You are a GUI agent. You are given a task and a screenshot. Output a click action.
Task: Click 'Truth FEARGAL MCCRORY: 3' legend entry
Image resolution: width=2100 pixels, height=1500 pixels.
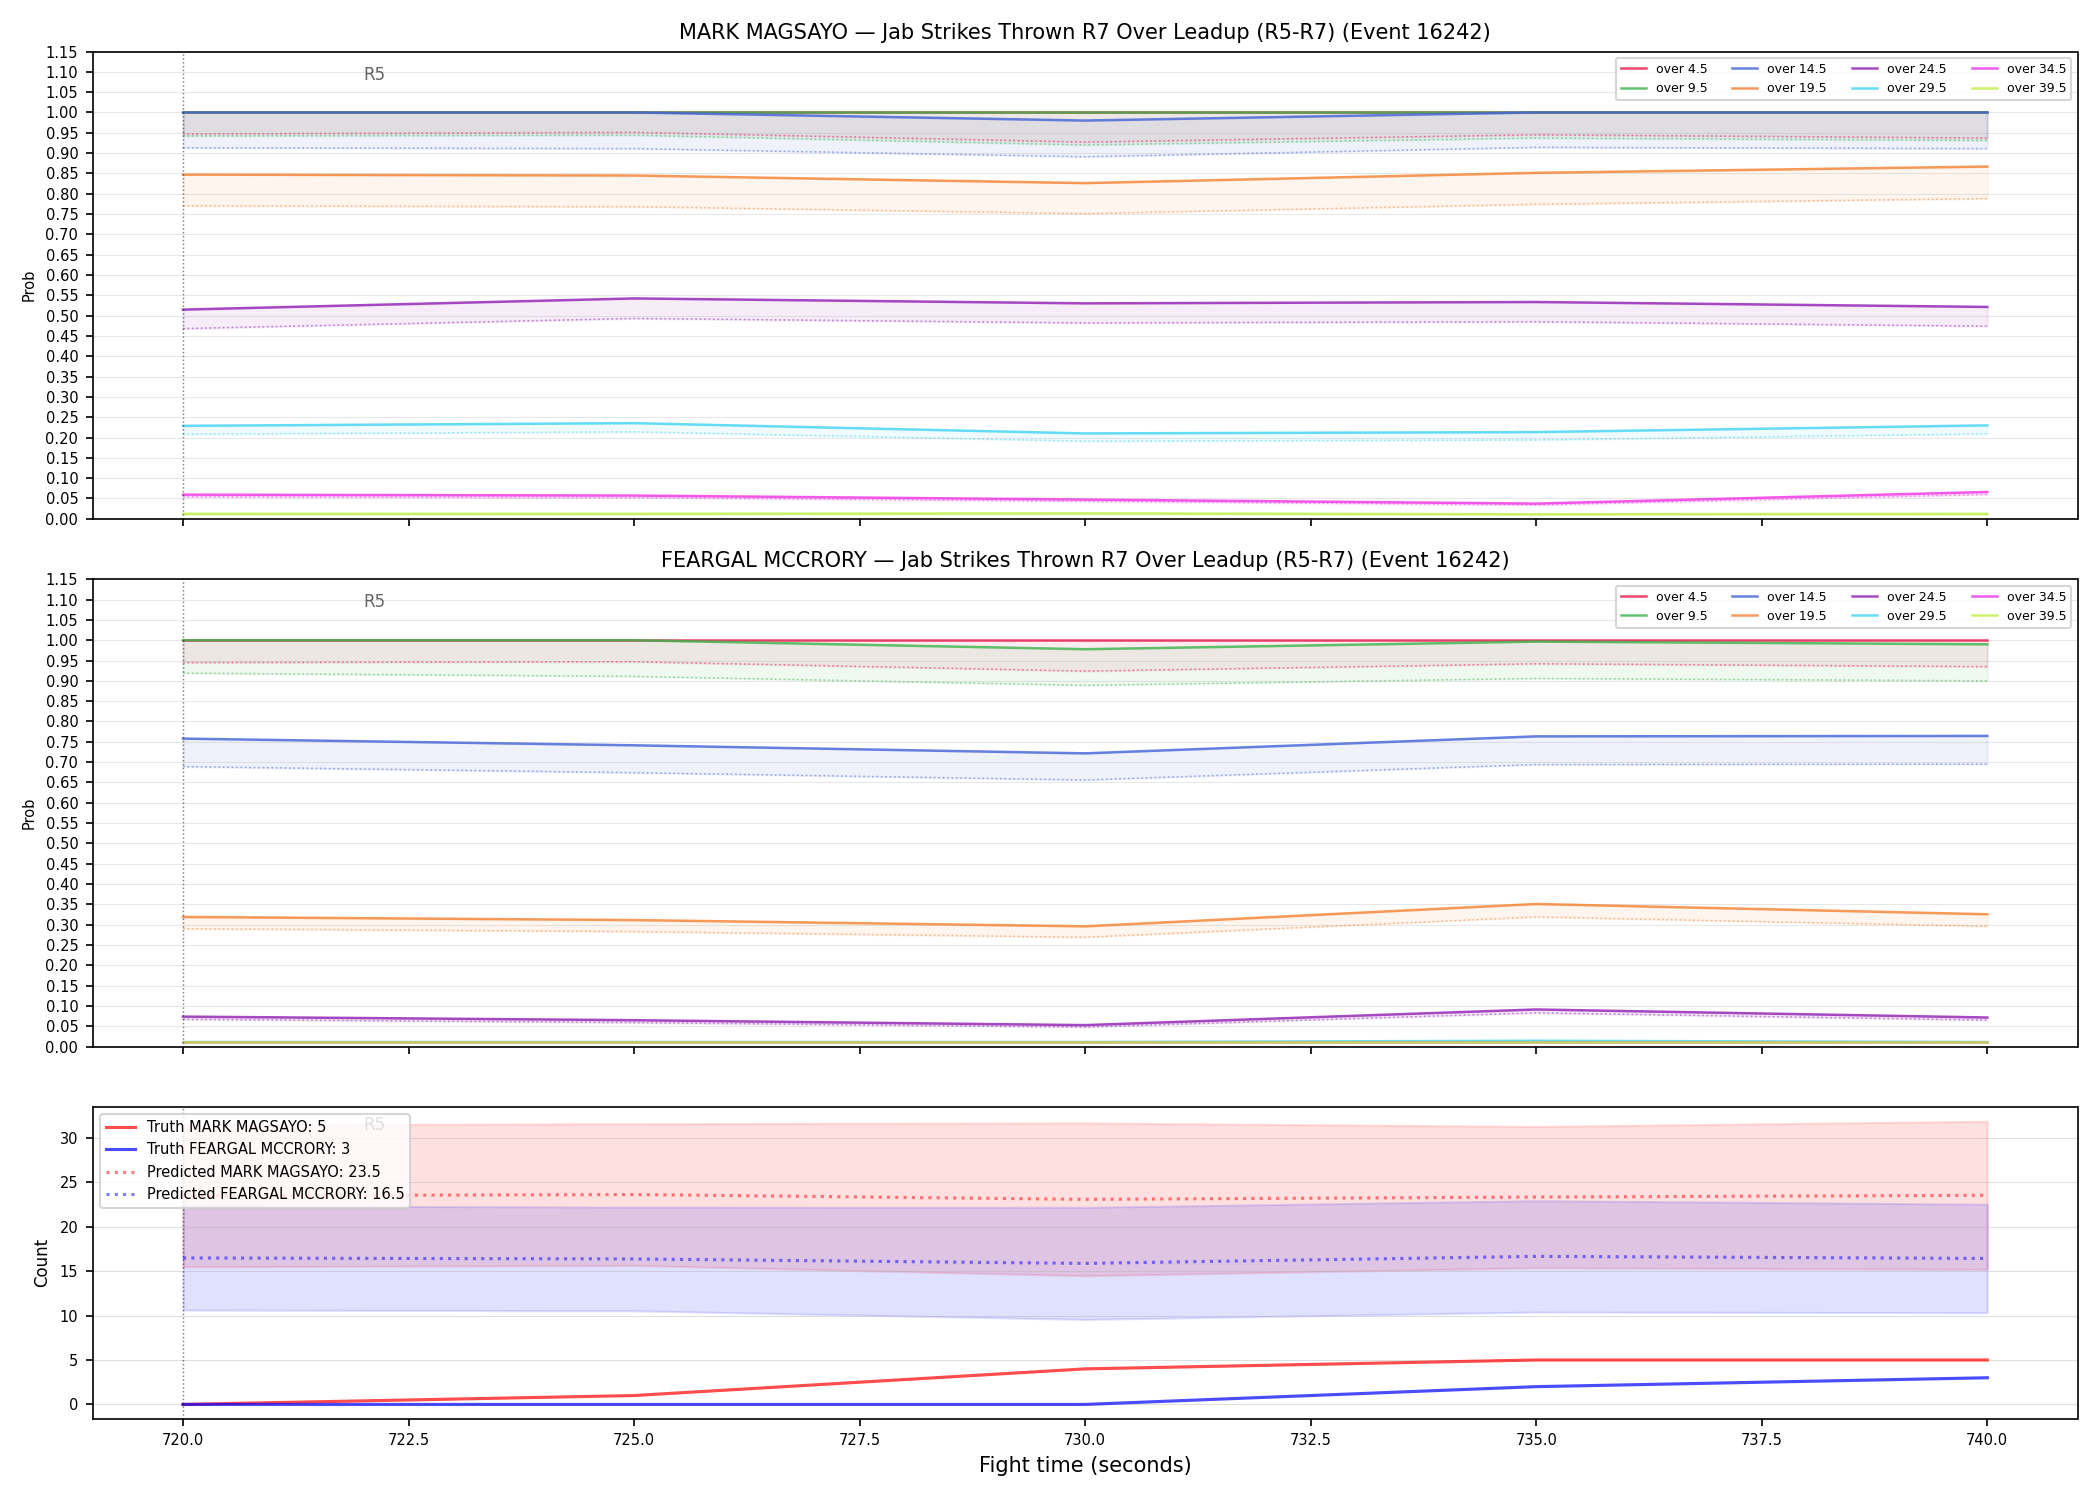pyautogui.click(x=227, y=1149)
